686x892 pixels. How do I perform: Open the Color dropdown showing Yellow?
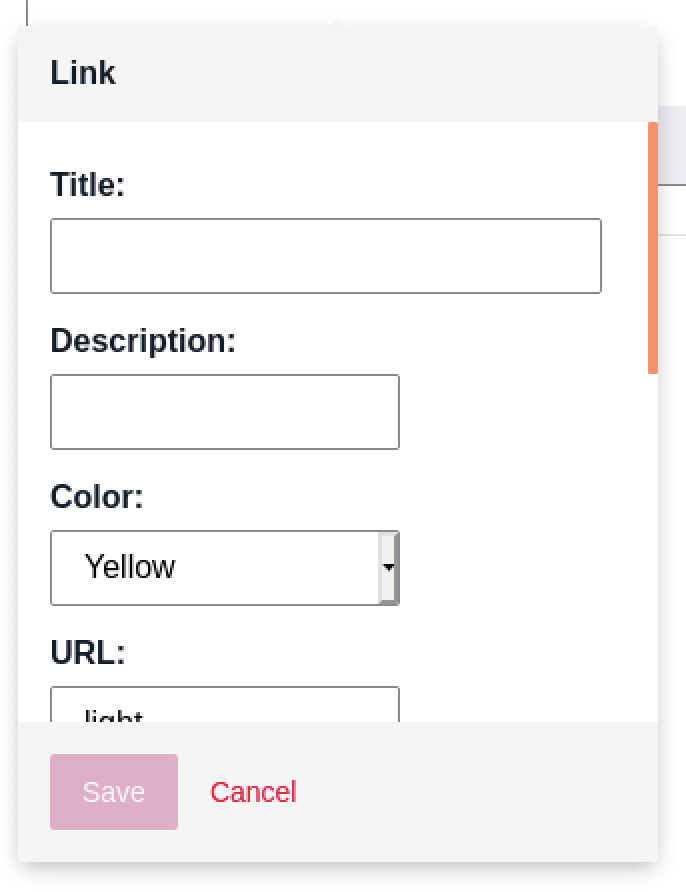tap(225, 568)
